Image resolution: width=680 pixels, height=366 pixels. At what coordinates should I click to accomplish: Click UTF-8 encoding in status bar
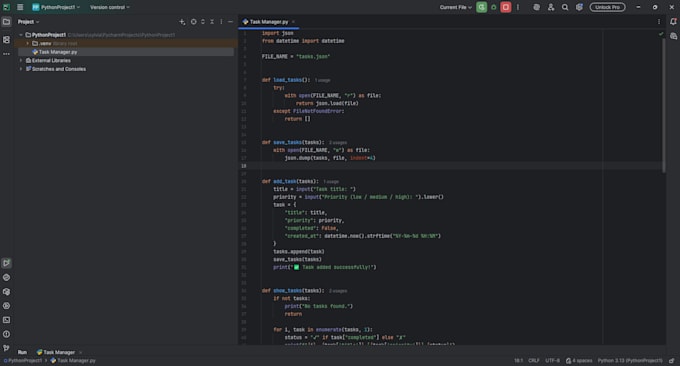552,360
